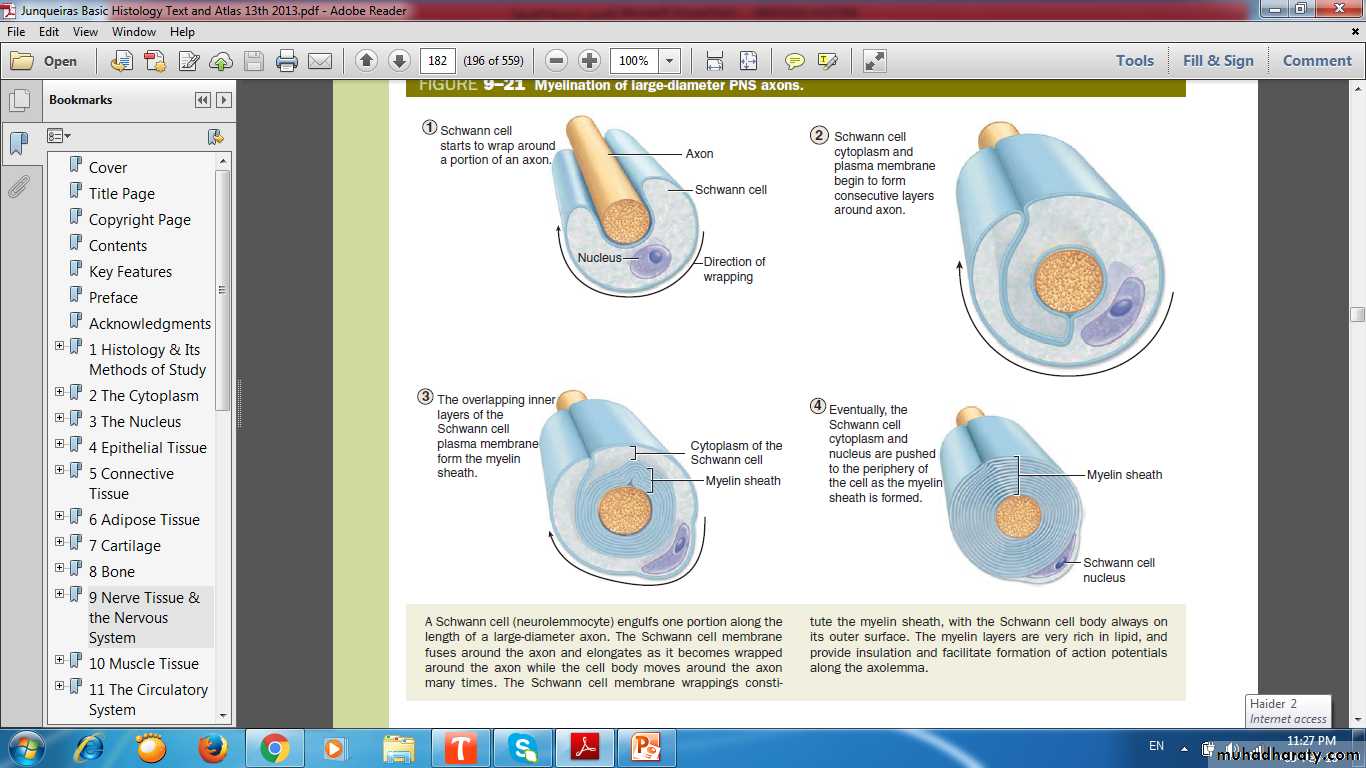Go to previous page with up arrow
This screenshot has width=1366, height=768.
[x=366, y=61]
